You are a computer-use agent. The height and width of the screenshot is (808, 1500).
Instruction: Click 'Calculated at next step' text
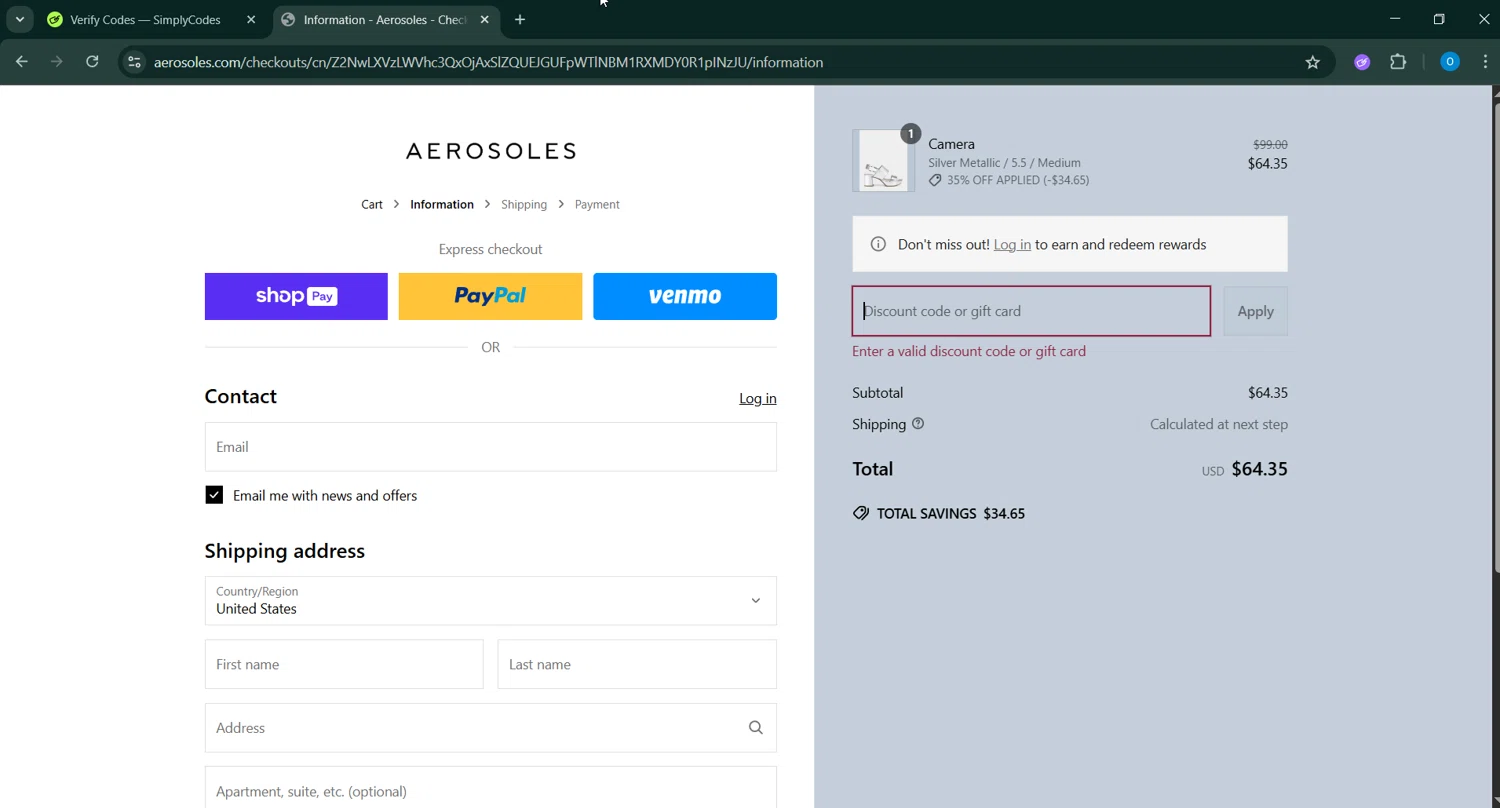click(x=1219, y=424)
